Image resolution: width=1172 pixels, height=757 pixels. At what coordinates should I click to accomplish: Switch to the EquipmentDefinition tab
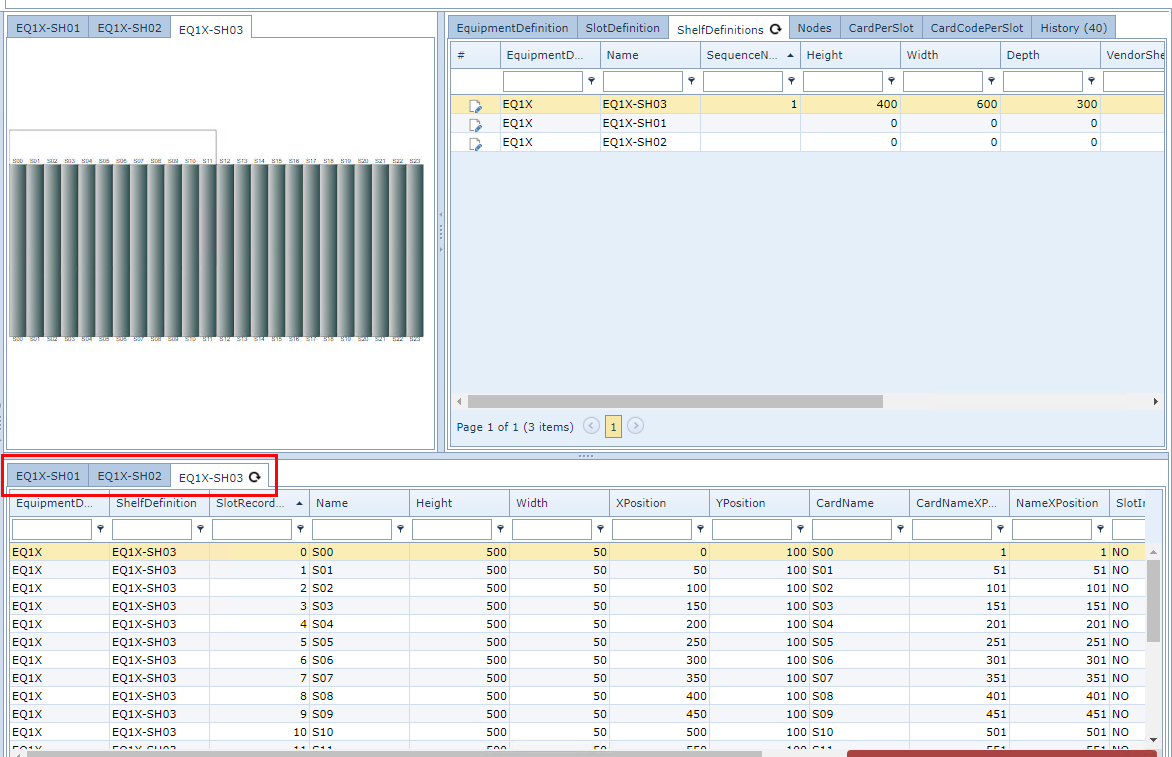tap(513, 27)
